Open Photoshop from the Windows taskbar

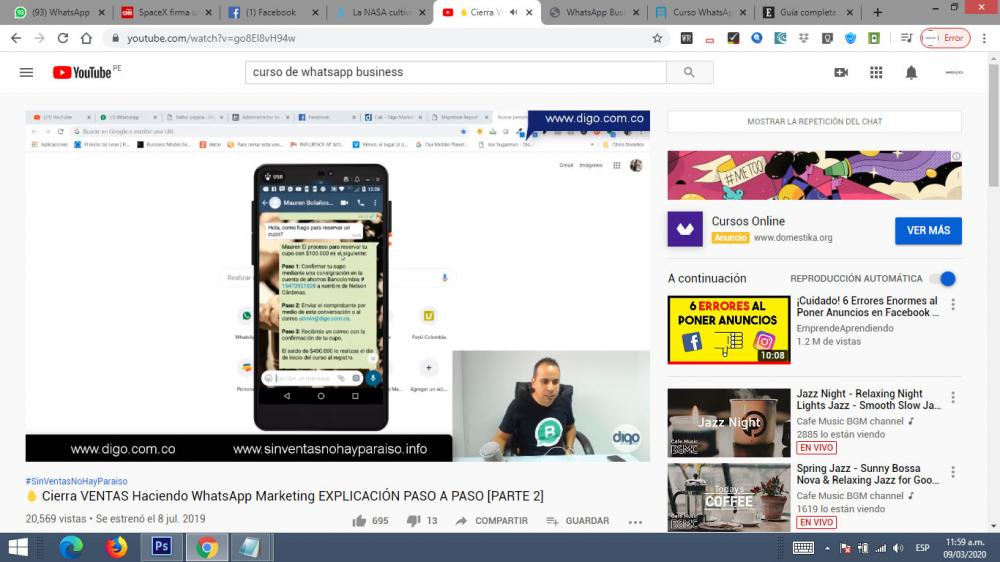(161, 547)
